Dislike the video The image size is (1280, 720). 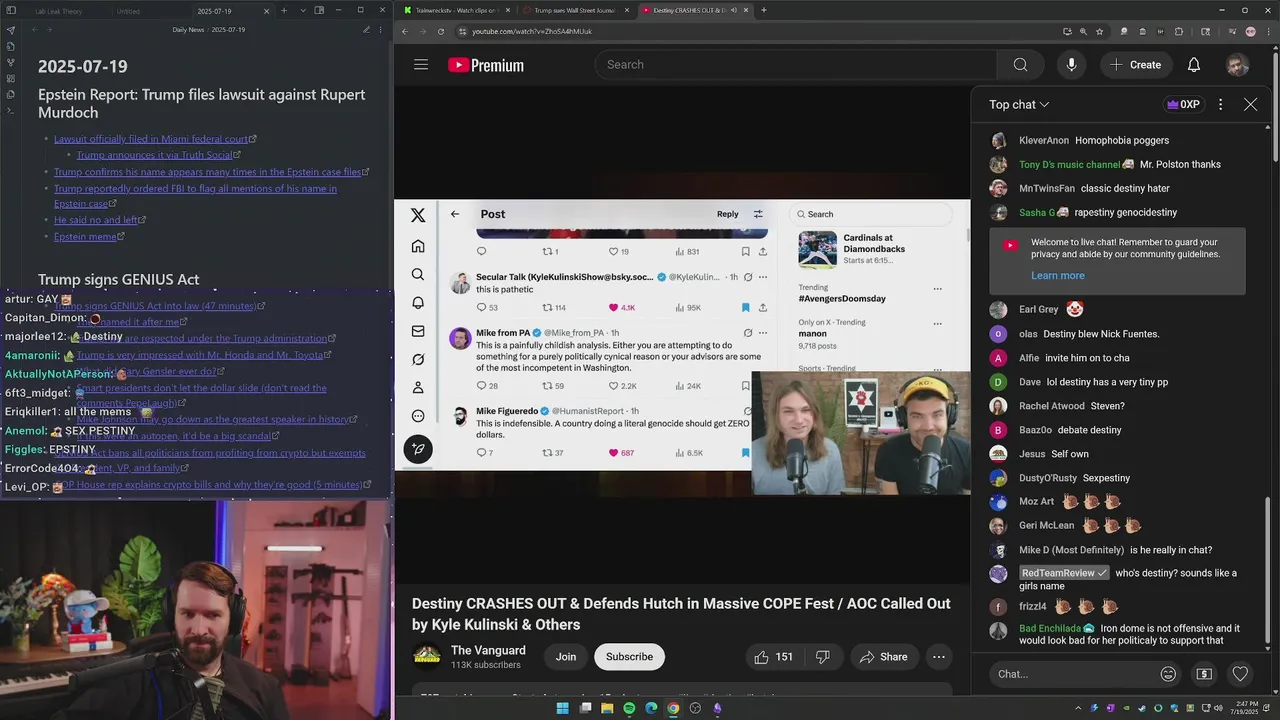823,657
